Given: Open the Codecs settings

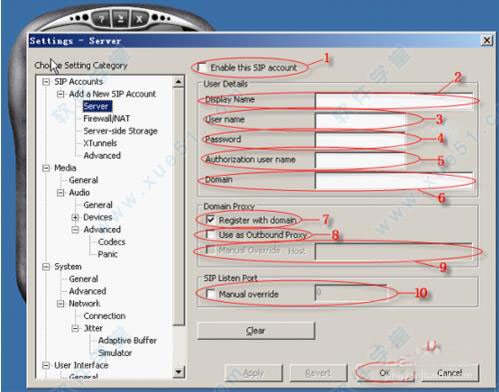Looking at the screenshot, I should coord(111,242).
